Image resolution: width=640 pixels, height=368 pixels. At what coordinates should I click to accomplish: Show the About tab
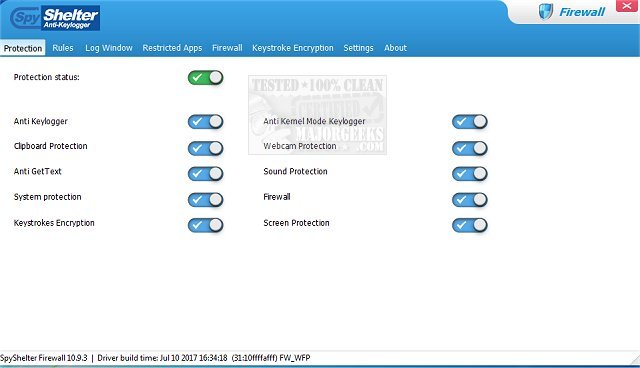[396, 48]
